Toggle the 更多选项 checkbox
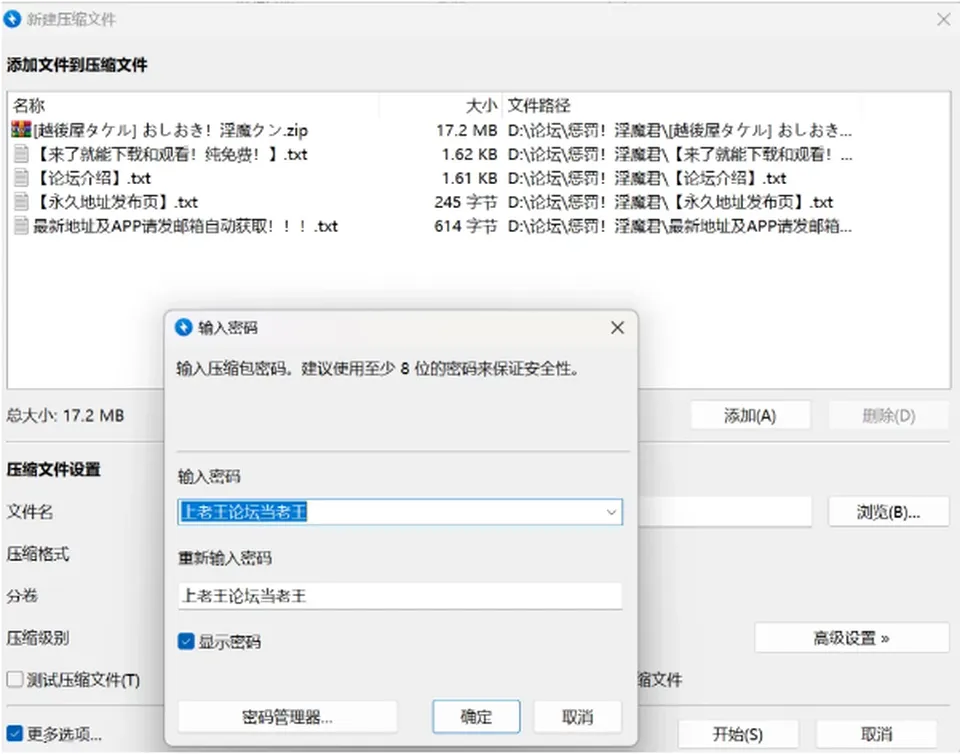The image size is (960, 754). pyautogui.click(x=15, y=733)
